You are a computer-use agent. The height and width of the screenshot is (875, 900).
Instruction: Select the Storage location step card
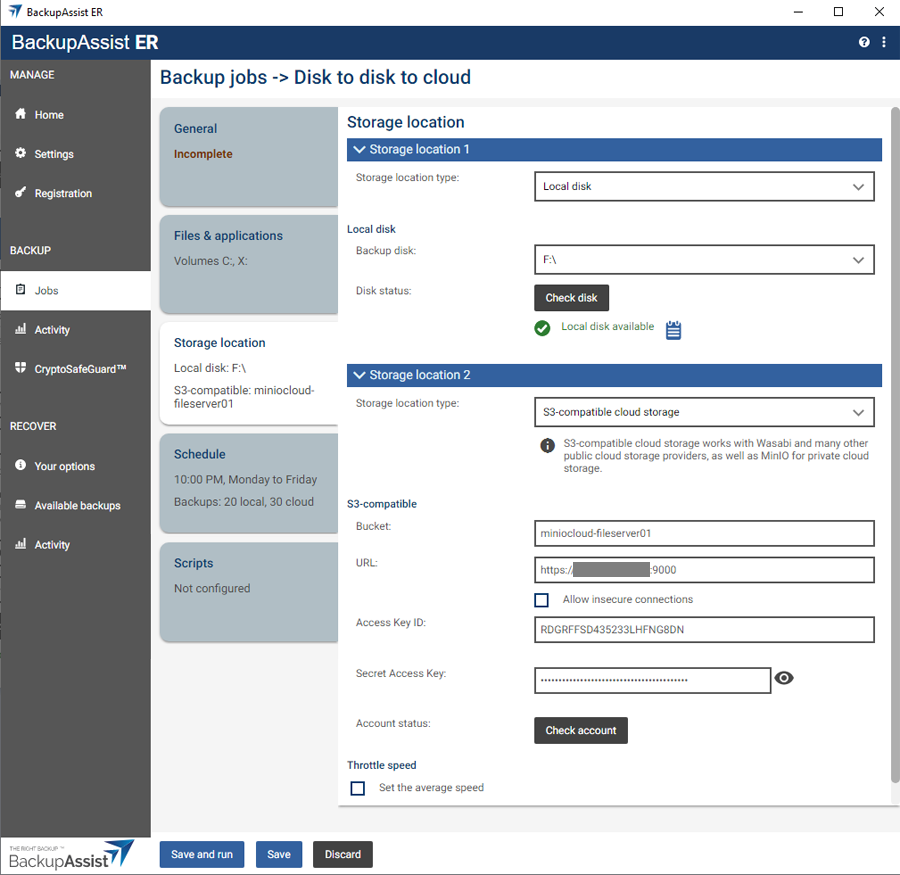pyautogui.click(x=249, y=373)
